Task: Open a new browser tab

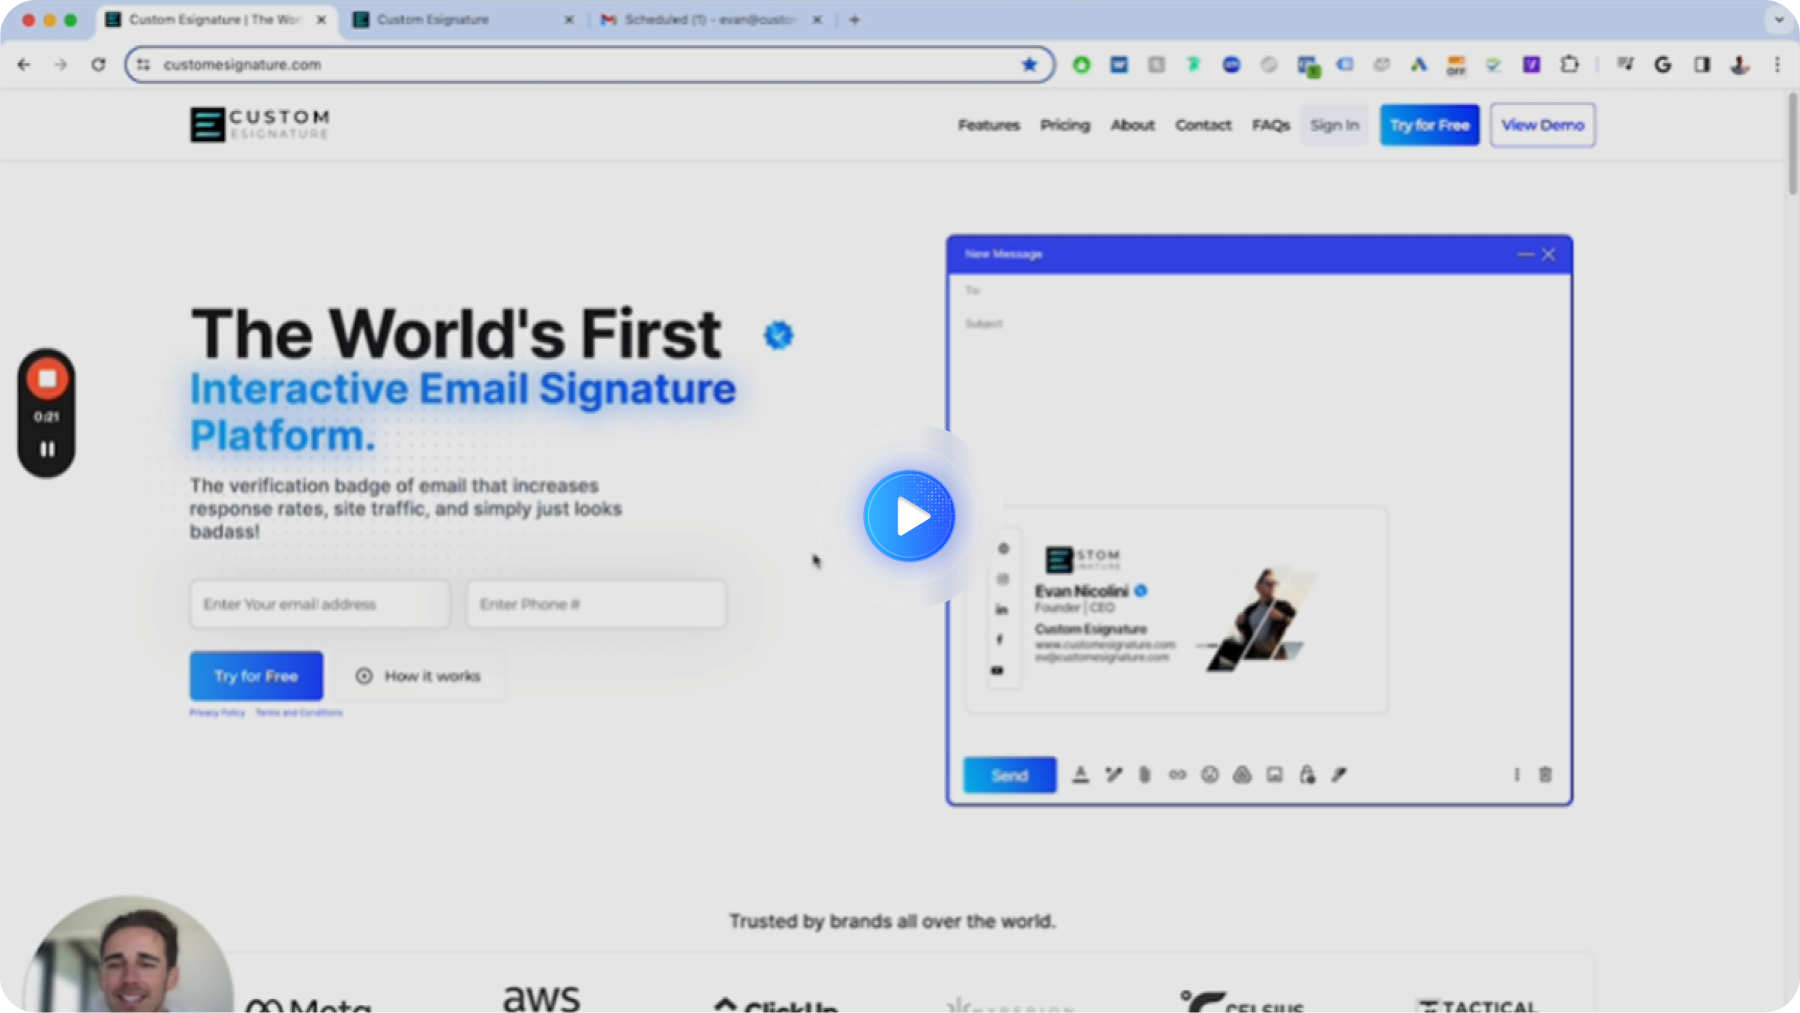Action: coord(854,20)
